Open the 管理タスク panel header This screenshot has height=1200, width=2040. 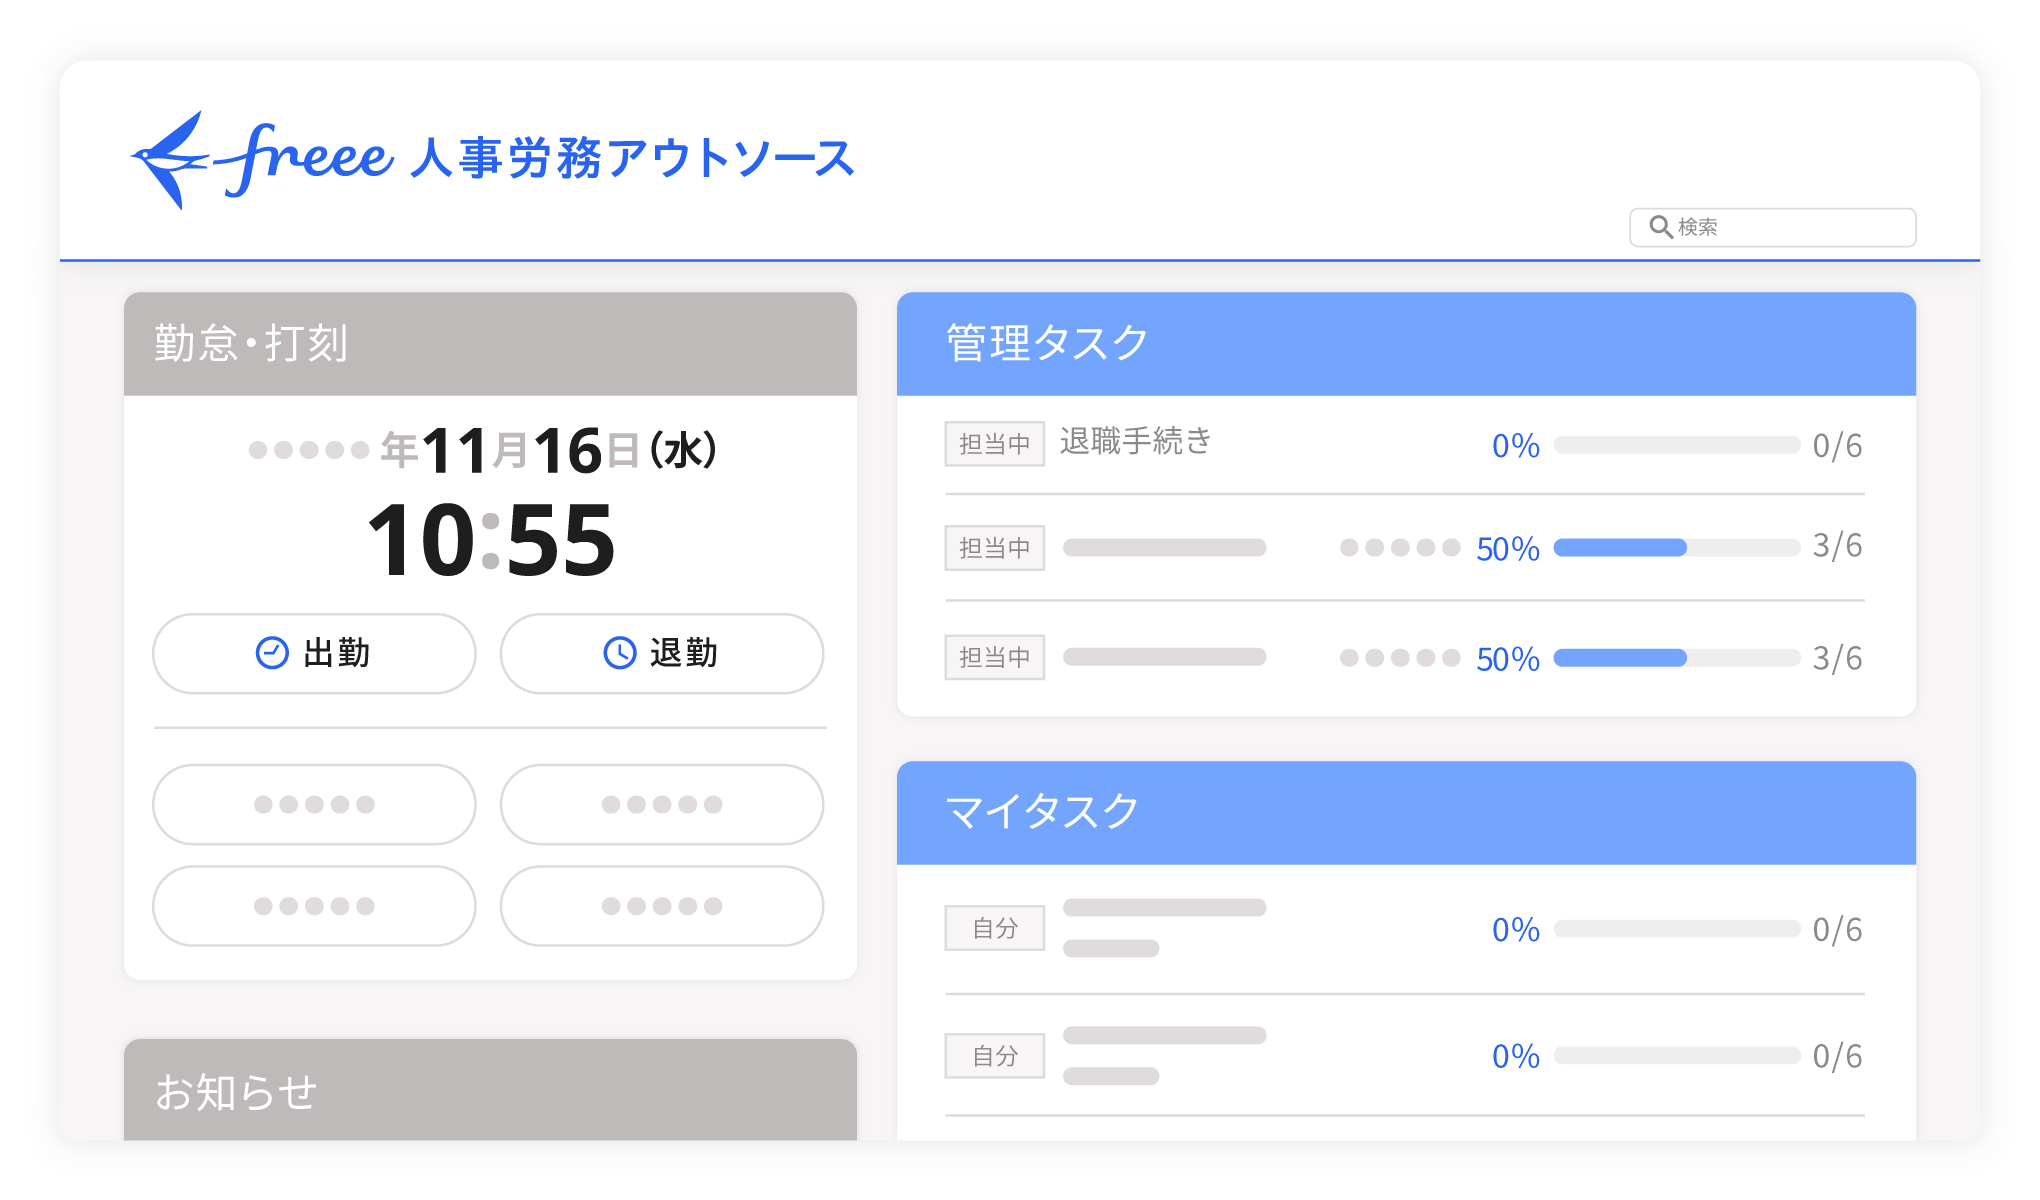[1405, 344]
